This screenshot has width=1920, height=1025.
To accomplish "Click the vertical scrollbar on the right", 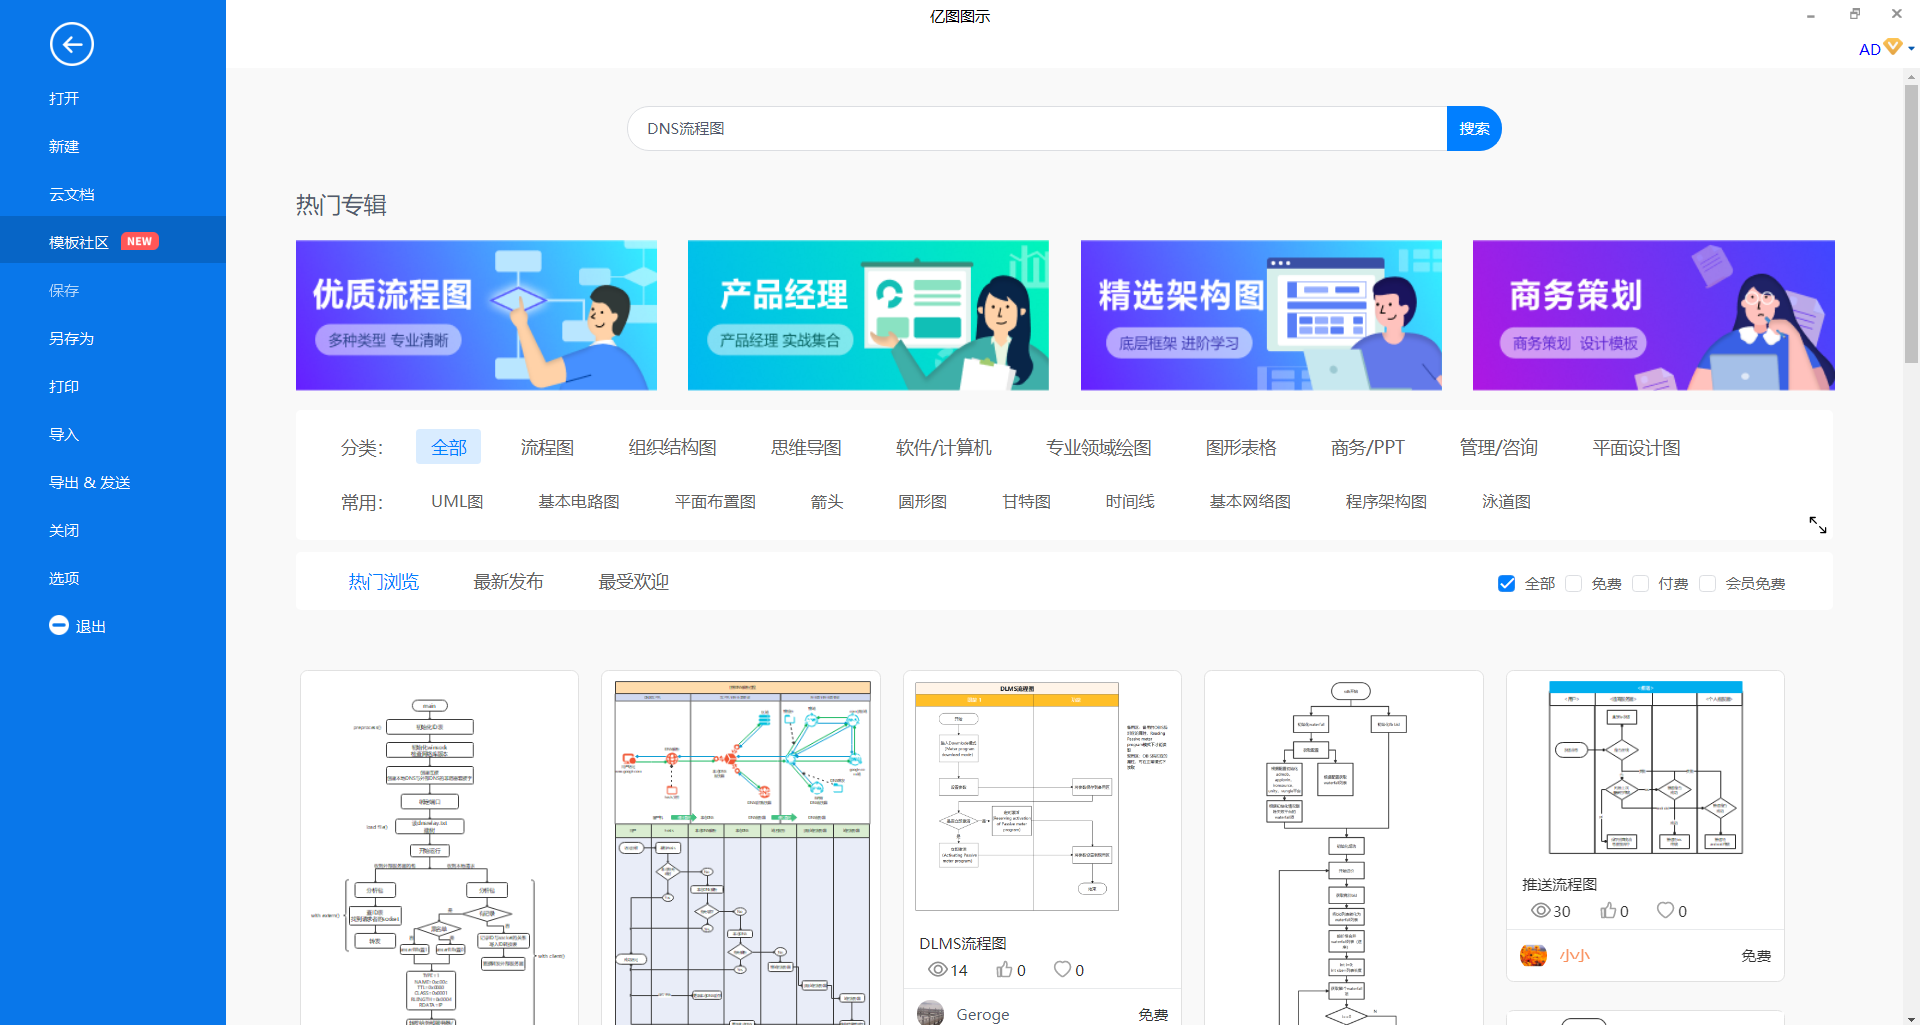I will [x=1911, y=223].
